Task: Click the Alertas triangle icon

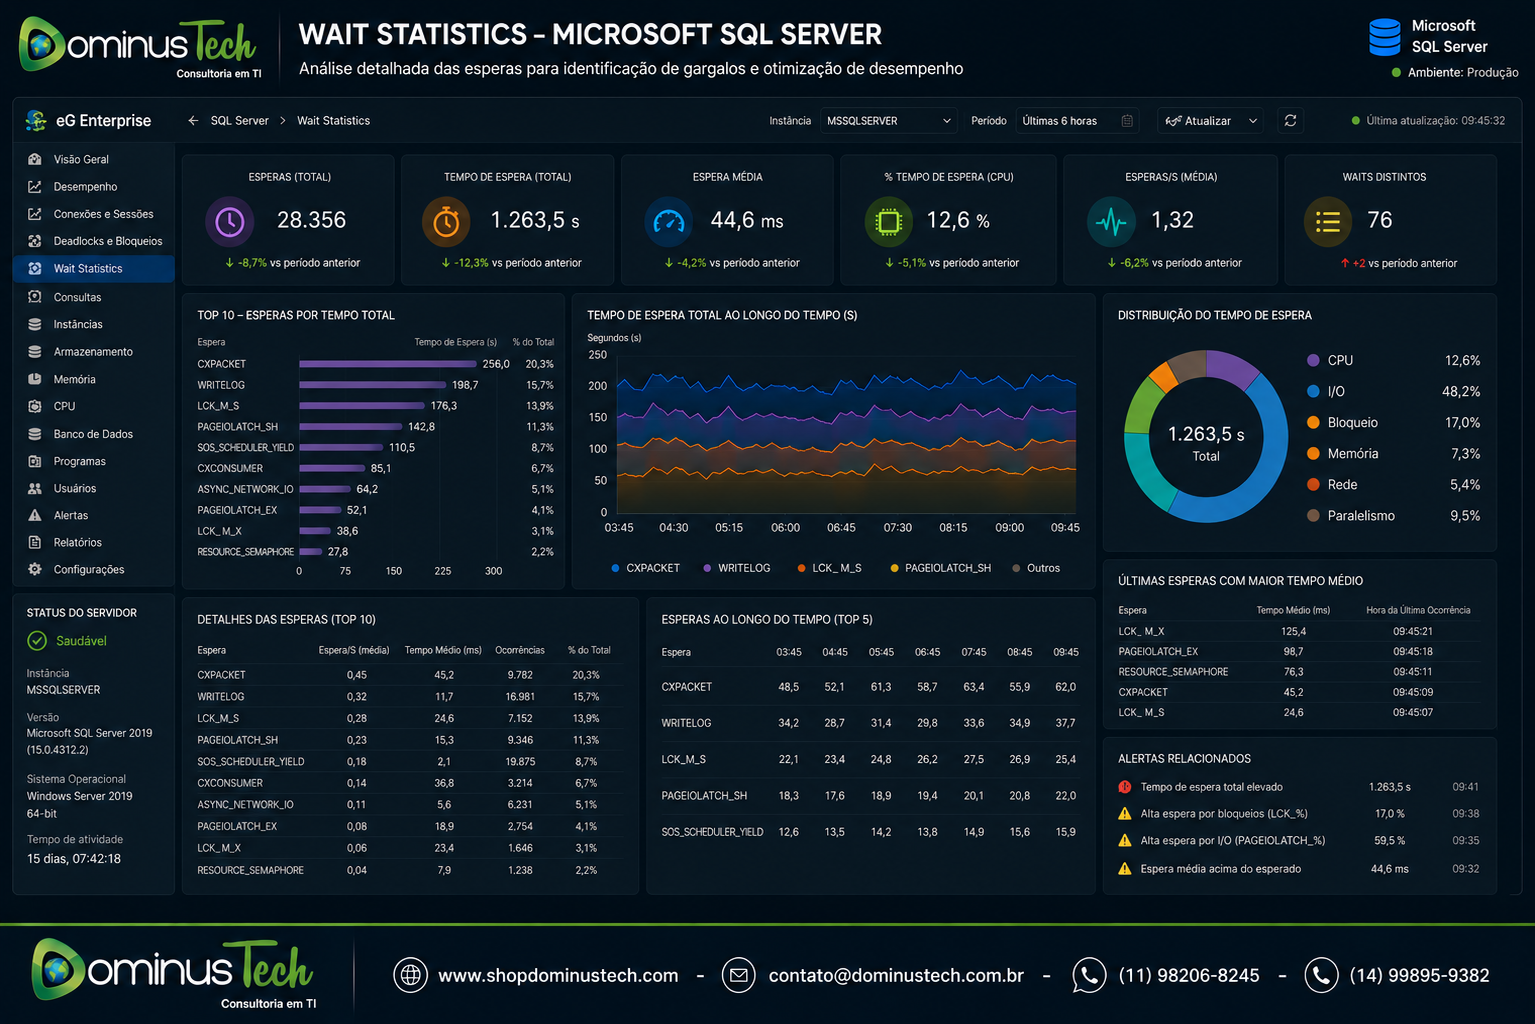Action: 35,515
